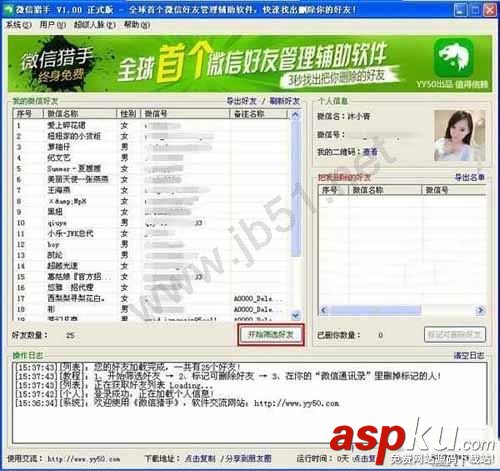Click the deleted-friends list horizontal scrollbar thumb
Screen dimensions: 500x471
[375, 310]
